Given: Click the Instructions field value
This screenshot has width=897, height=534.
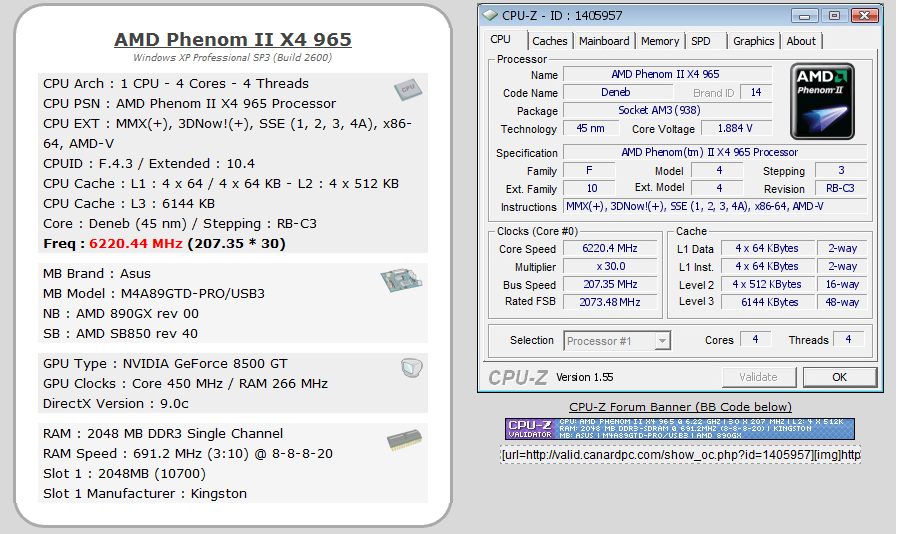Looking at the screenshot, I should (x=715, y=207).
